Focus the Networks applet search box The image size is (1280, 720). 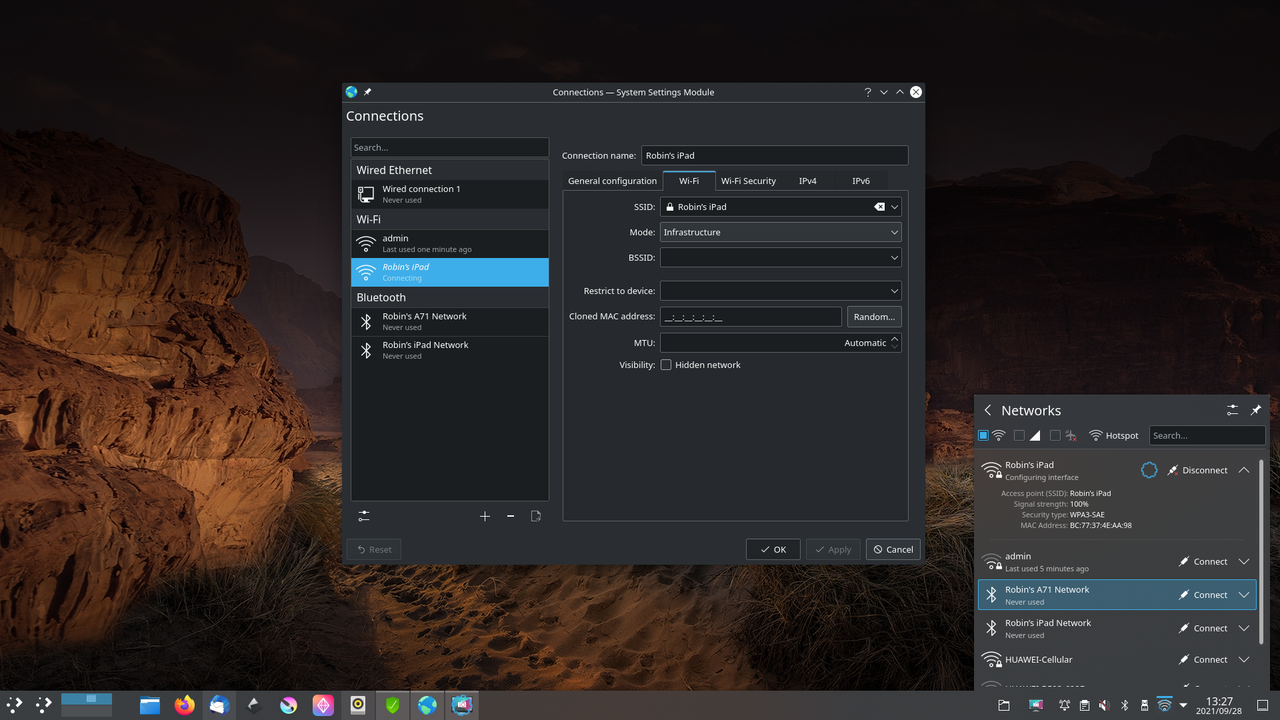coord(1207,436)
